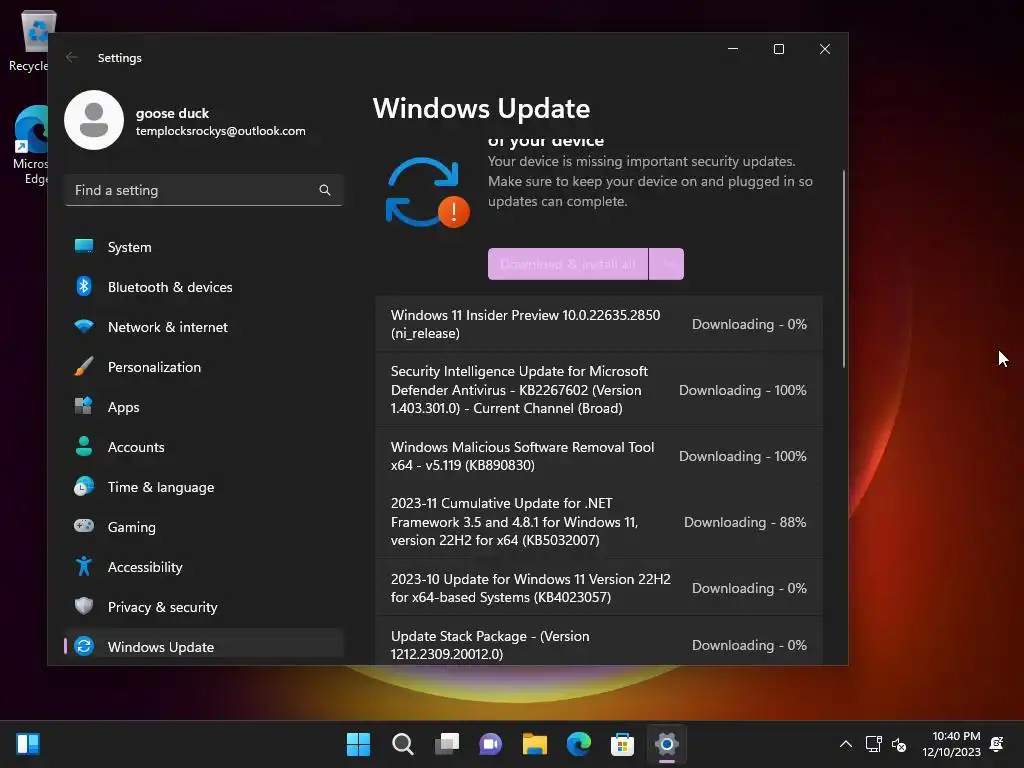Click the Settings back arrow
This screenshot has width=1024, height=768.
click(72, 57)
